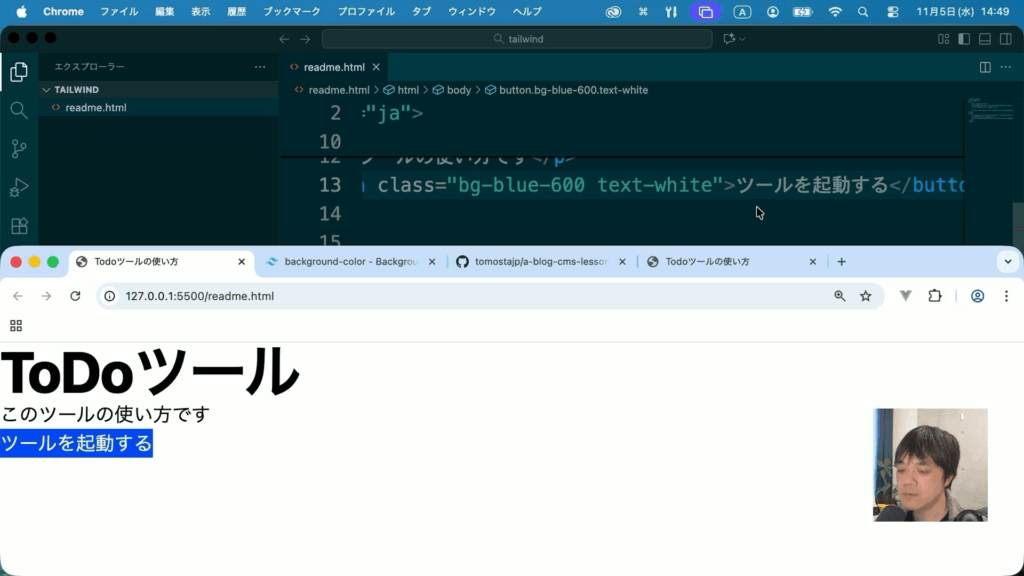The width and height of the screenshot is (1024, 576).
Task: Toggle the secondary sidebar layout button
Action: point(1004,39)
